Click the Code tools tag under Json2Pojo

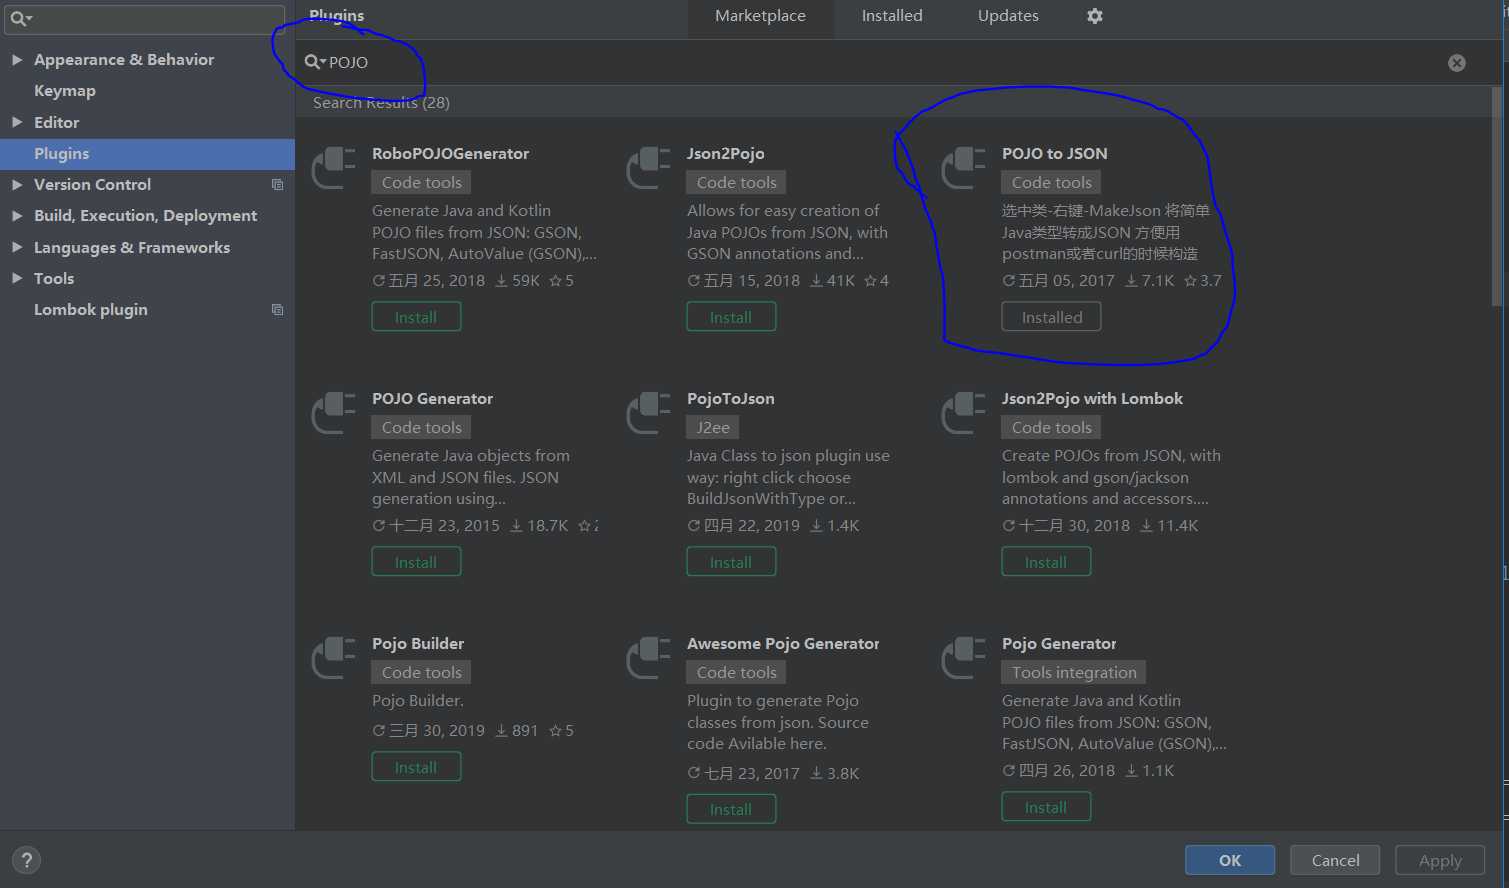(737, 182)
